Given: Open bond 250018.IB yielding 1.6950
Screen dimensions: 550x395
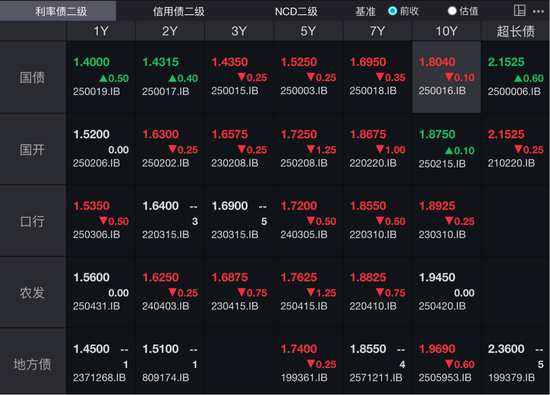Looking at the screenshot, I should pos(377,77).
